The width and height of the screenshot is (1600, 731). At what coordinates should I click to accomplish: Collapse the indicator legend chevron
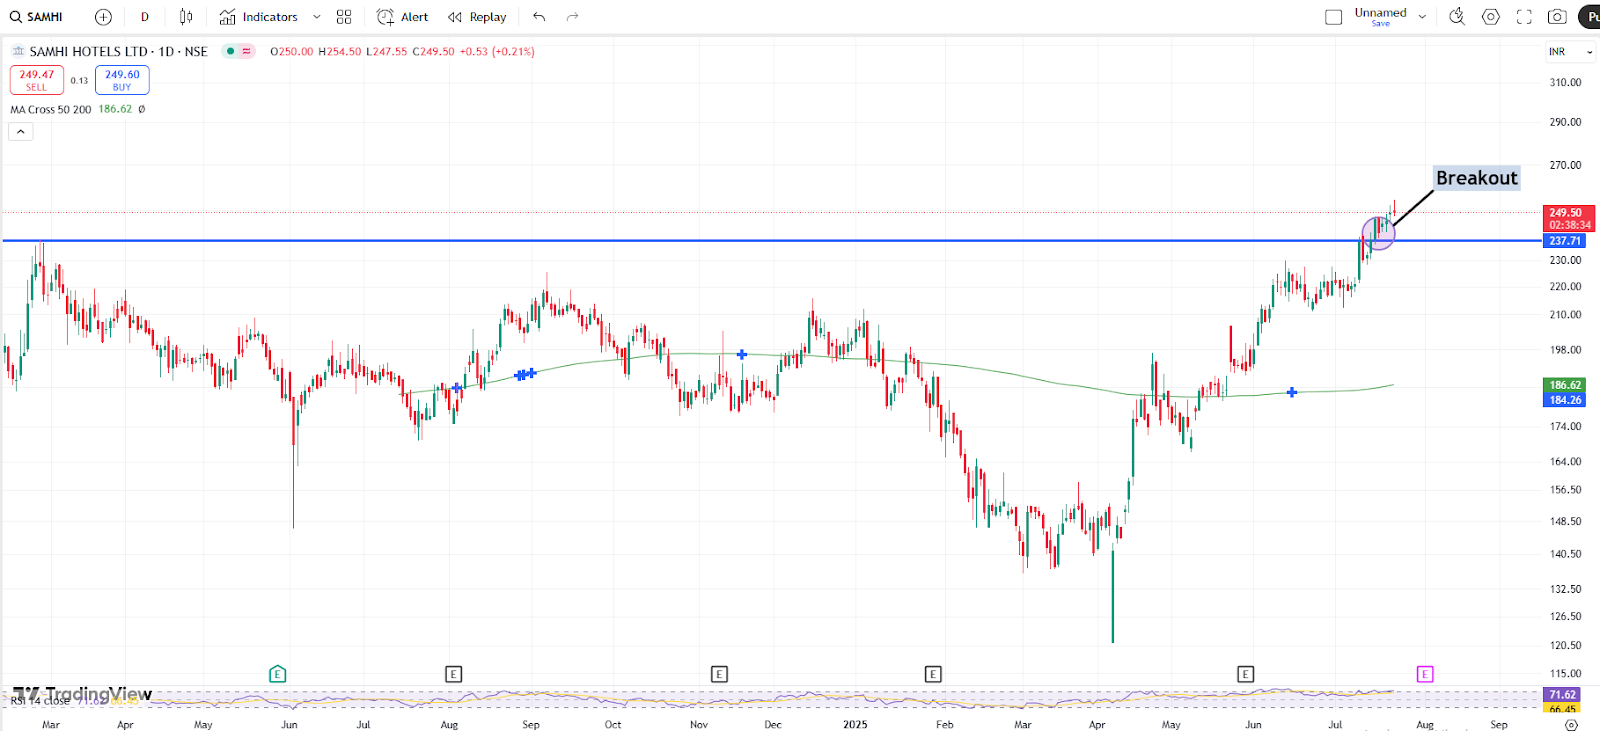click(x=21, y=132)
